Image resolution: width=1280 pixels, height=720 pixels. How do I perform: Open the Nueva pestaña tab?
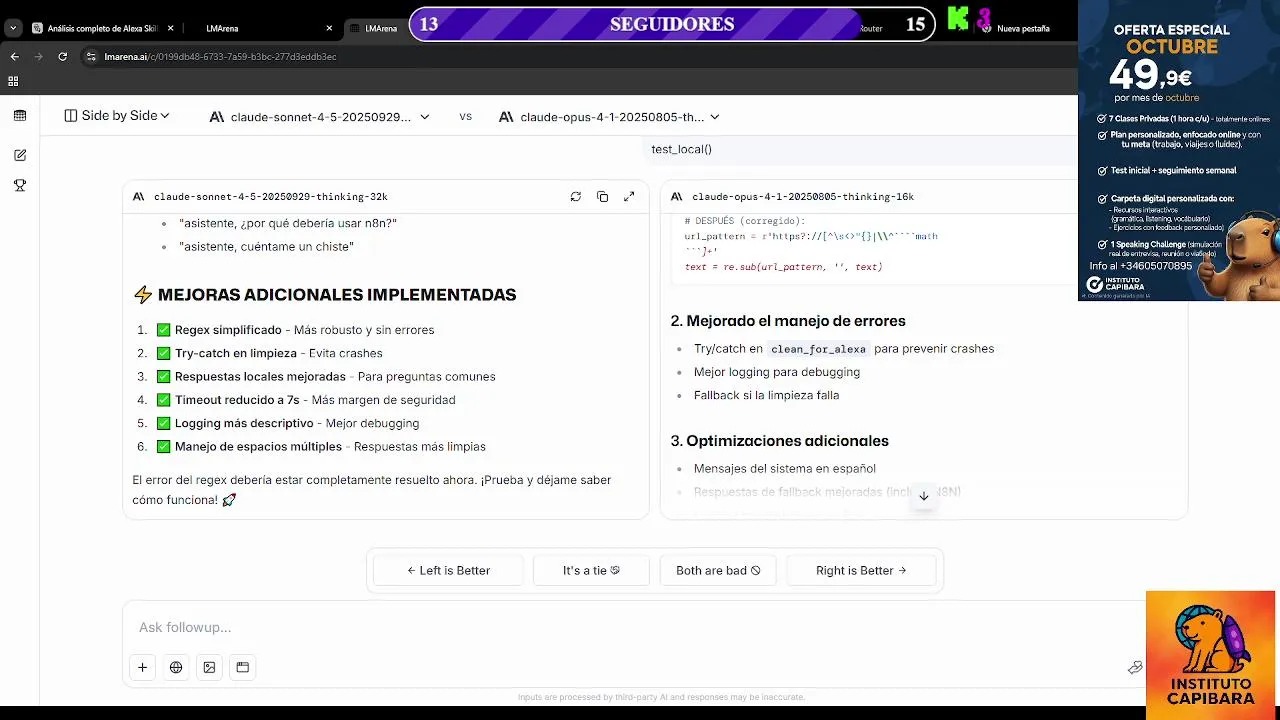[x=1023, y=28]
